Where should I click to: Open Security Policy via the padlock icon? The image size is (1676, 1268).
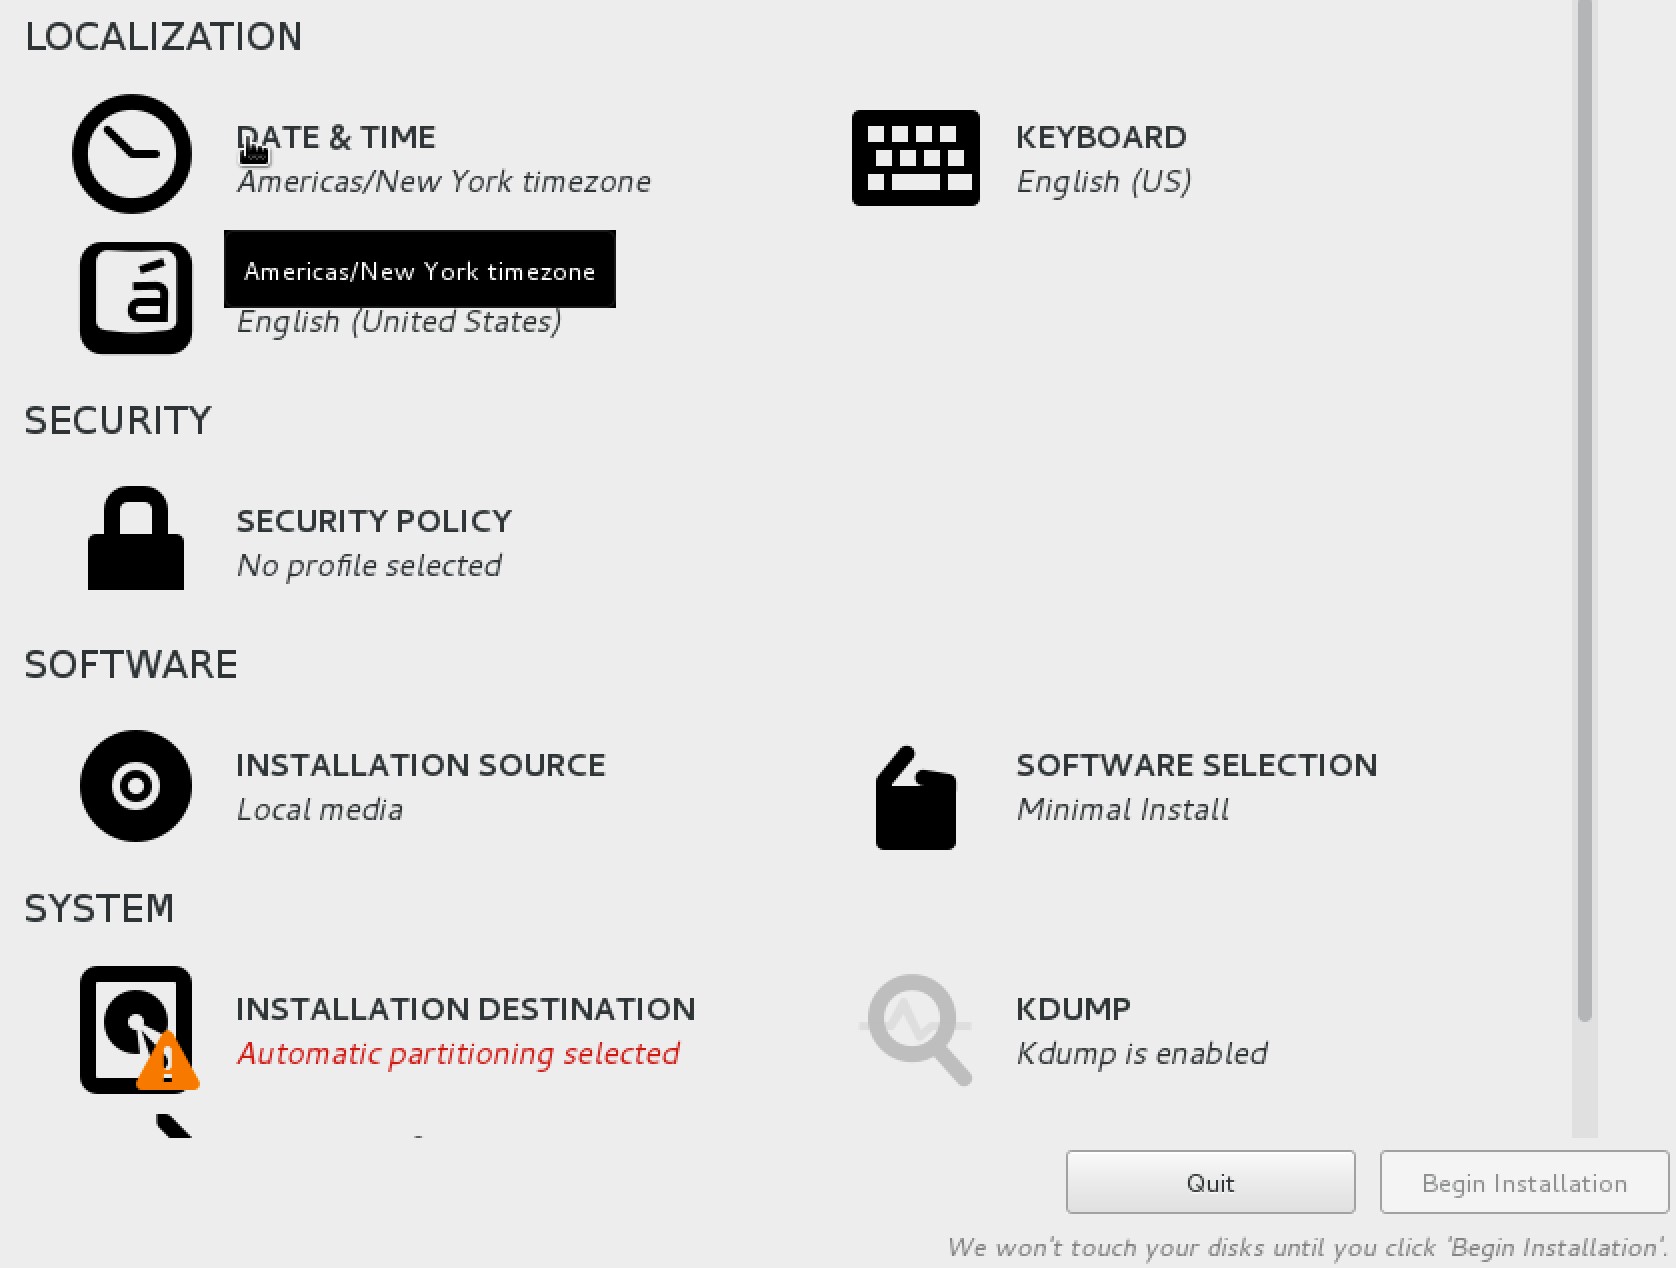136,539
